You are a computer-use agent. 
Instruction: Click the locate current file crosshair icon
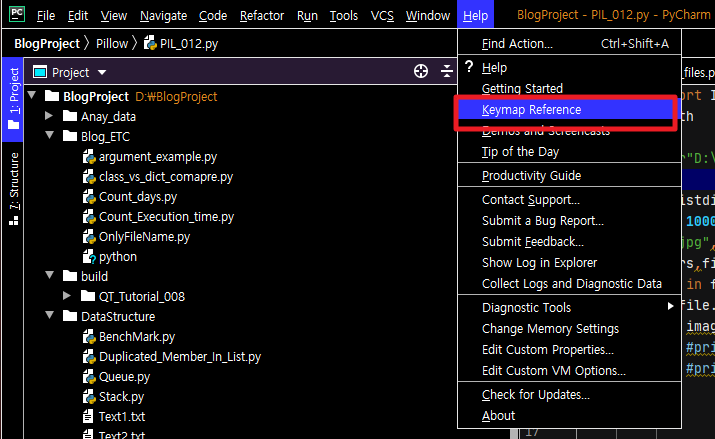(420, 71)
